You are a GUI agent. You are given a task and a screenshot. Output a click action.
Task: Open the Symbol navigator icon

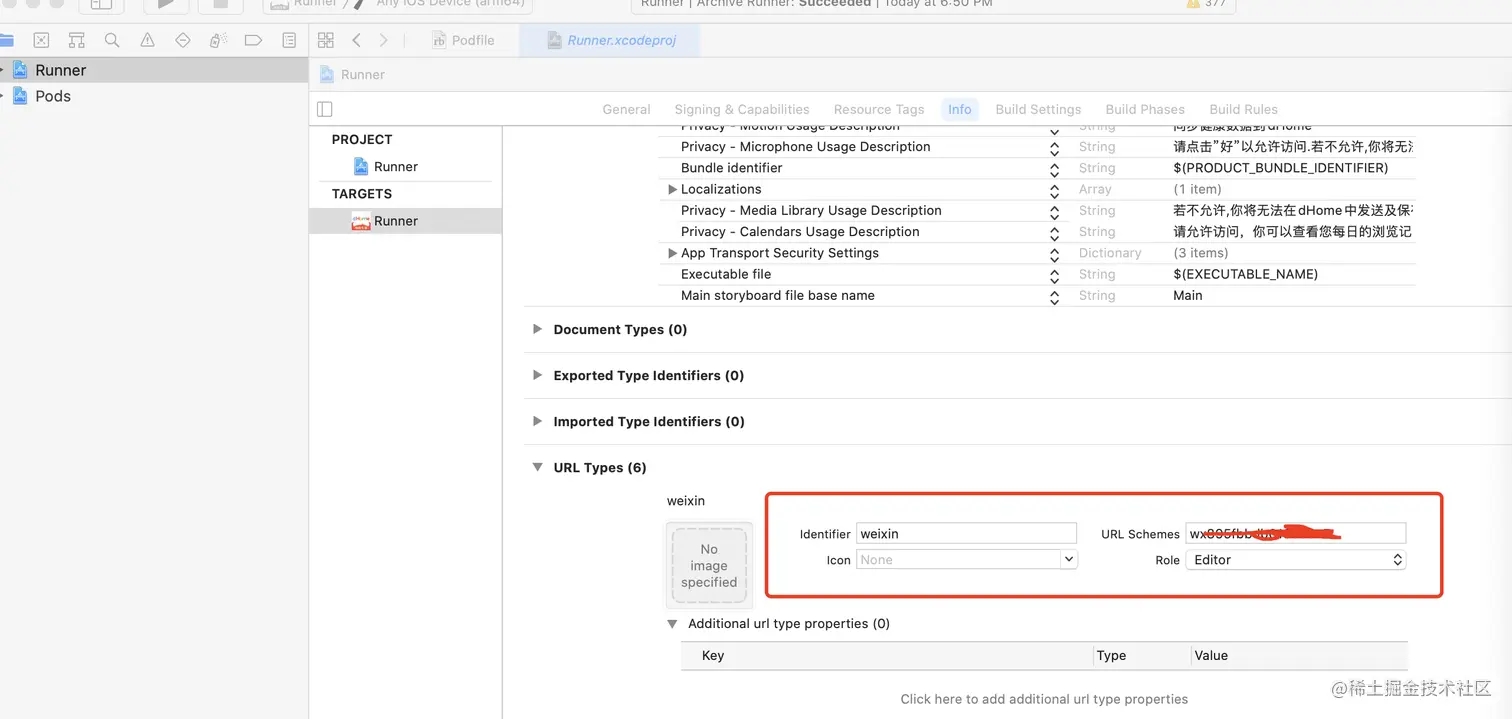pyautogui.click(x=76, y=40)
